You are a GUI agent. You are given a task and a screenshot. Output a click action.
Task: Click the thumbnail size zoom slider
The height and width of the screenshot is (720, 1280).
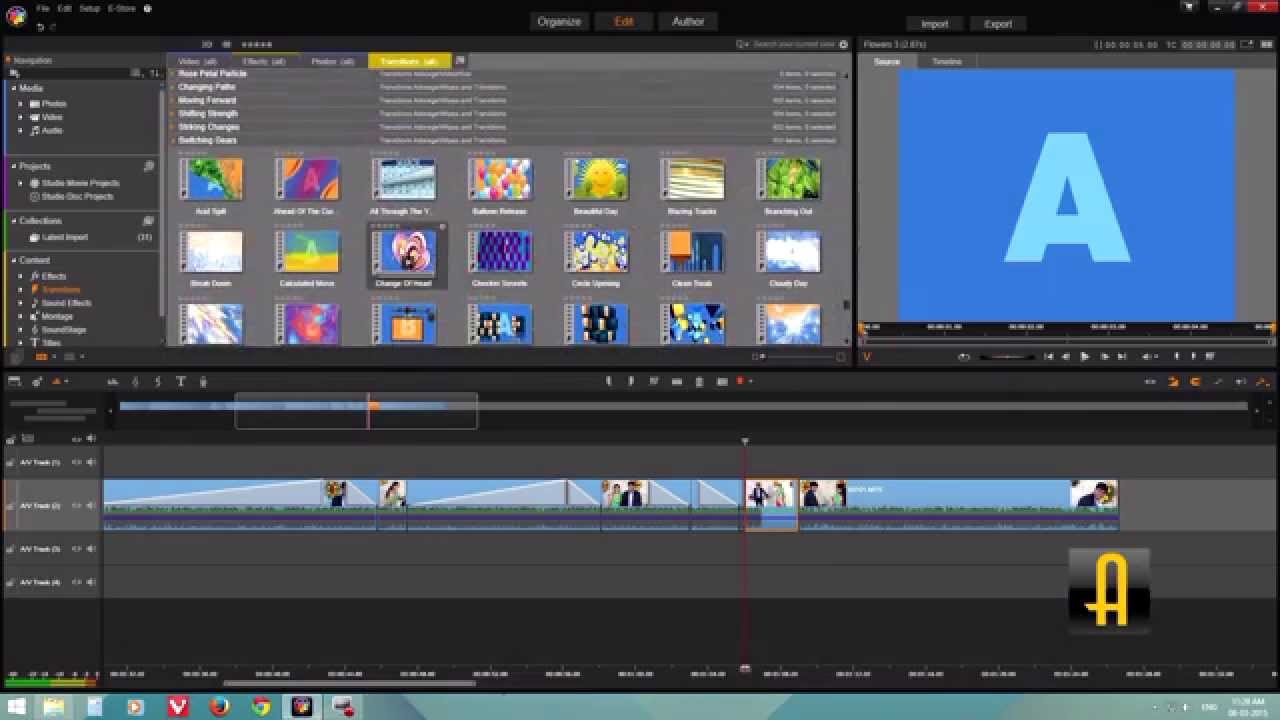(798, 356)
